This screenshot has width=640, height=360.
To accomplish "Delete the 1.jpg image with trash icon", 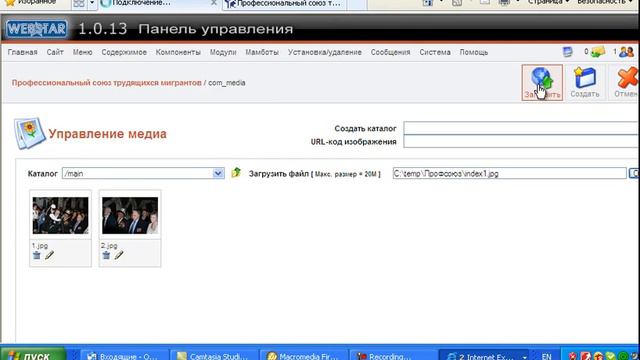I will pos(37,255).
